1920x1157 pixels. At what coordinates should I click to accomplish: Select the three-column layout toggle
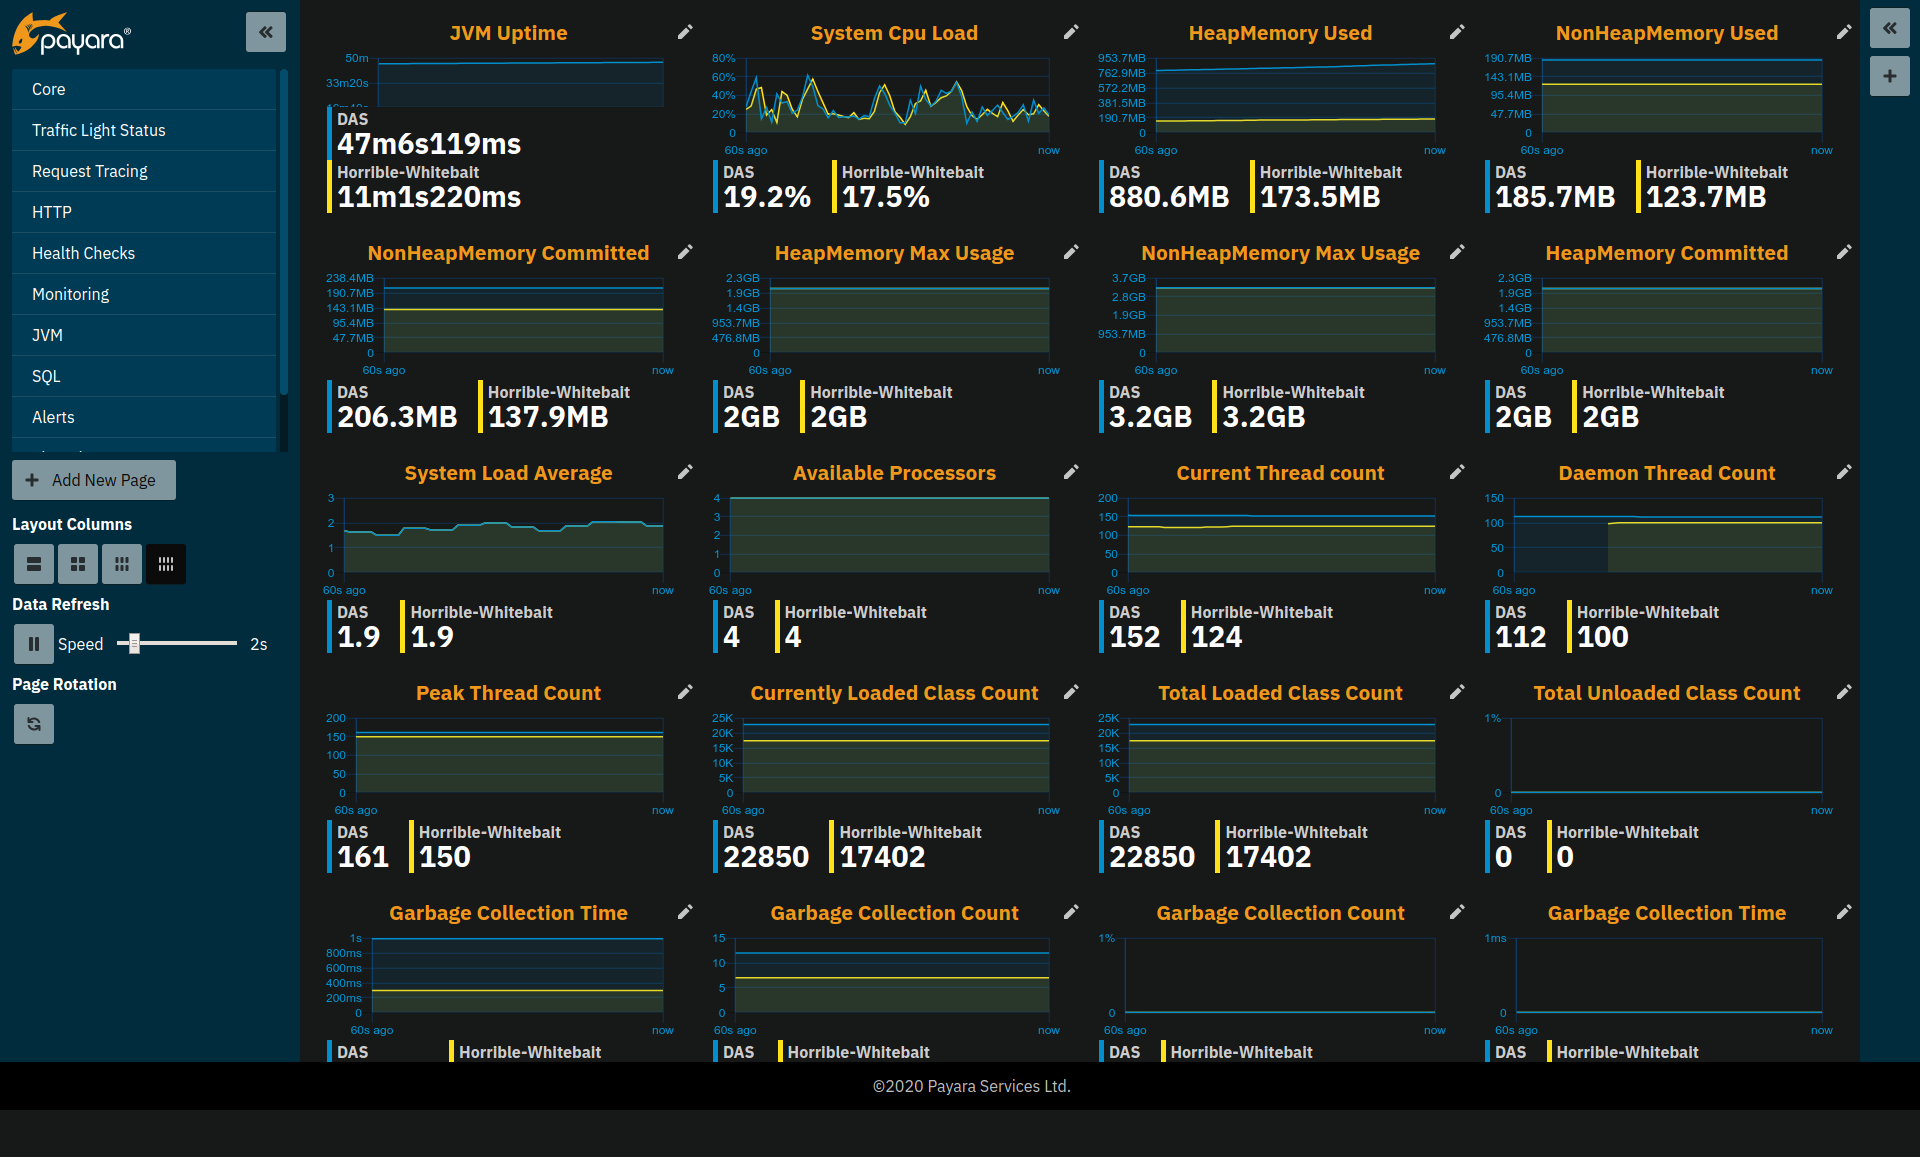coord(122,563)
